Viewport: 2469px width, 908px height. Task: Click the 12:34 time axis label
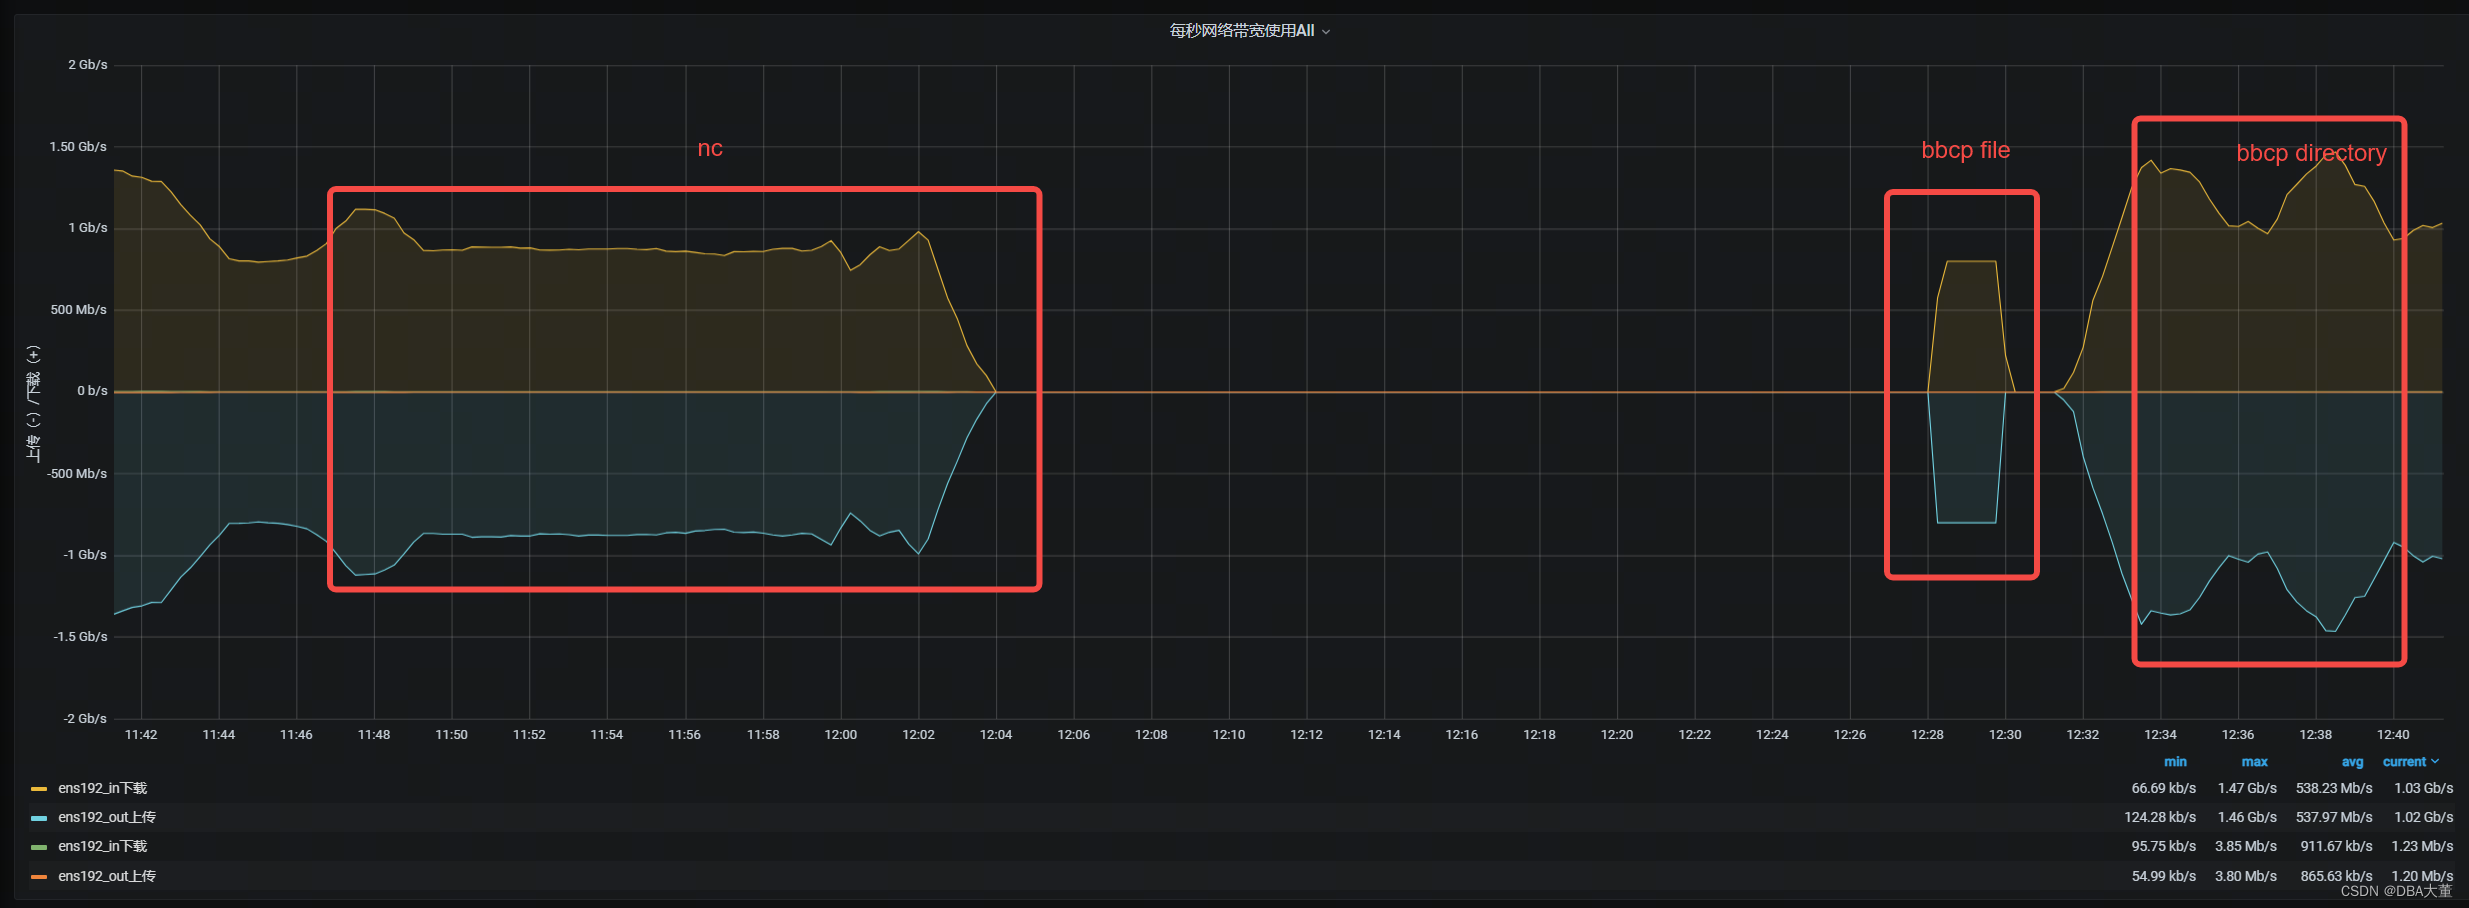[x=2160, y=735]
